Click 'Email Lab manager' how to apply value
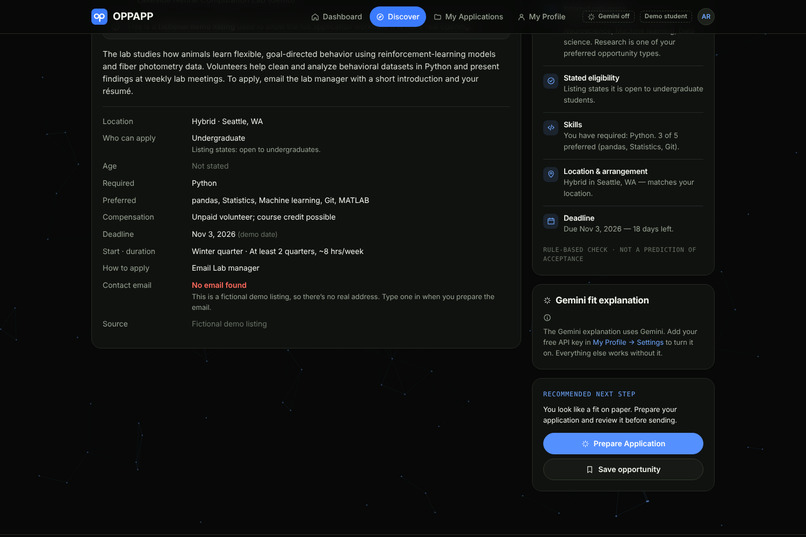Screen dimensions: 806x537 click(225, 268)
